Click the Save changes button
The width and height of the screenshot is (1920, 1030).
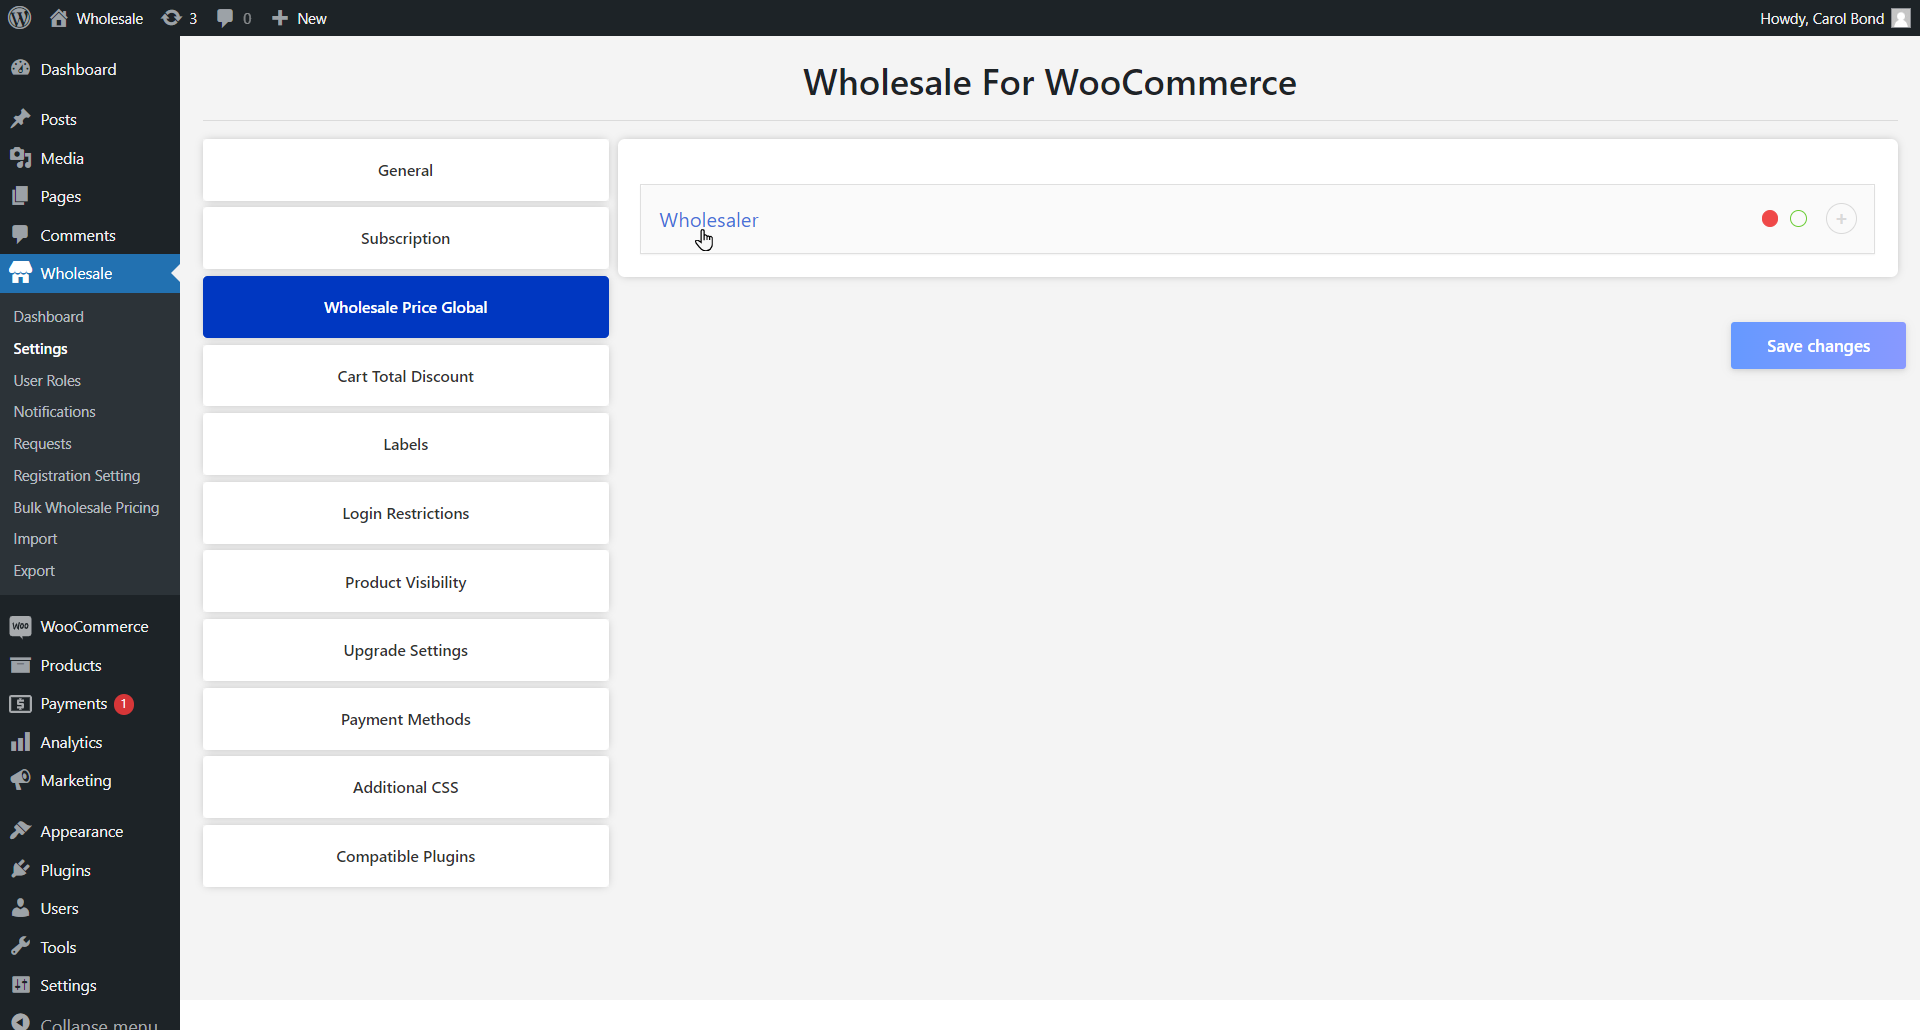[1818, 346]
